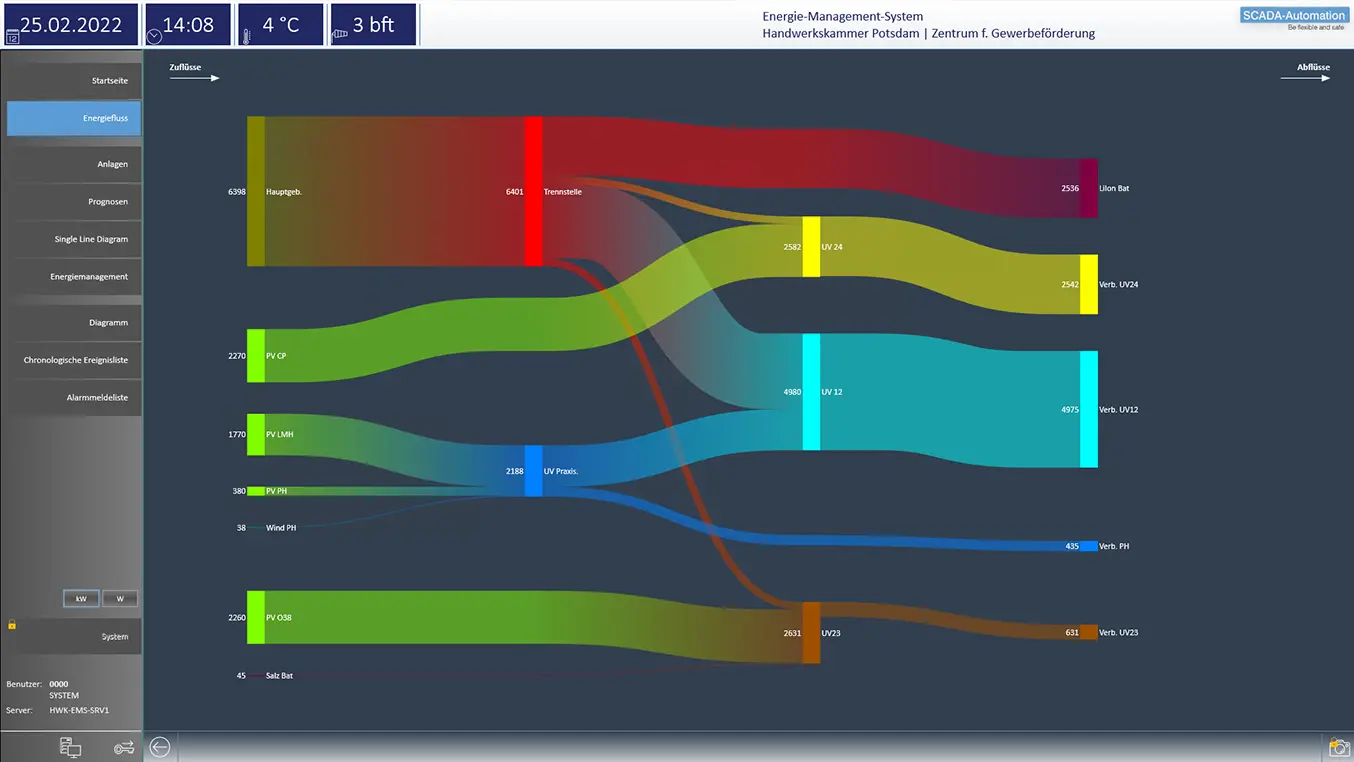1354x762 pixels.
Task: Select the blue Verb. PH bar
Action: tap(1089, 546)
